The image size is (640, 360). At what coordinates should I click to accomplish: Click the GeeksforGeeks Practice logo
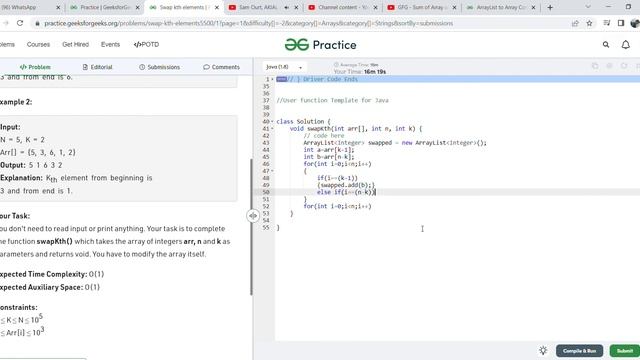[x=320, y=45]
